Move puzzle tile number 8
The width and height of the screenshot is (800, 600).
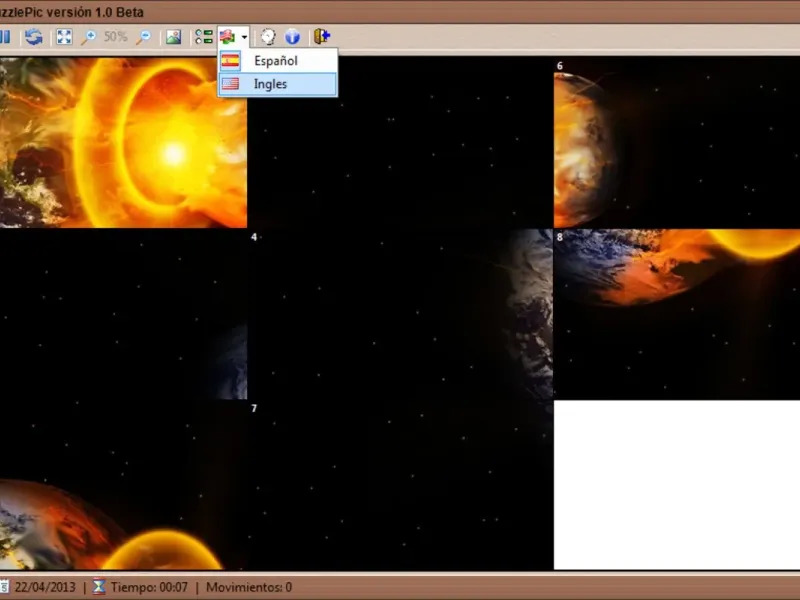point(676,314)
